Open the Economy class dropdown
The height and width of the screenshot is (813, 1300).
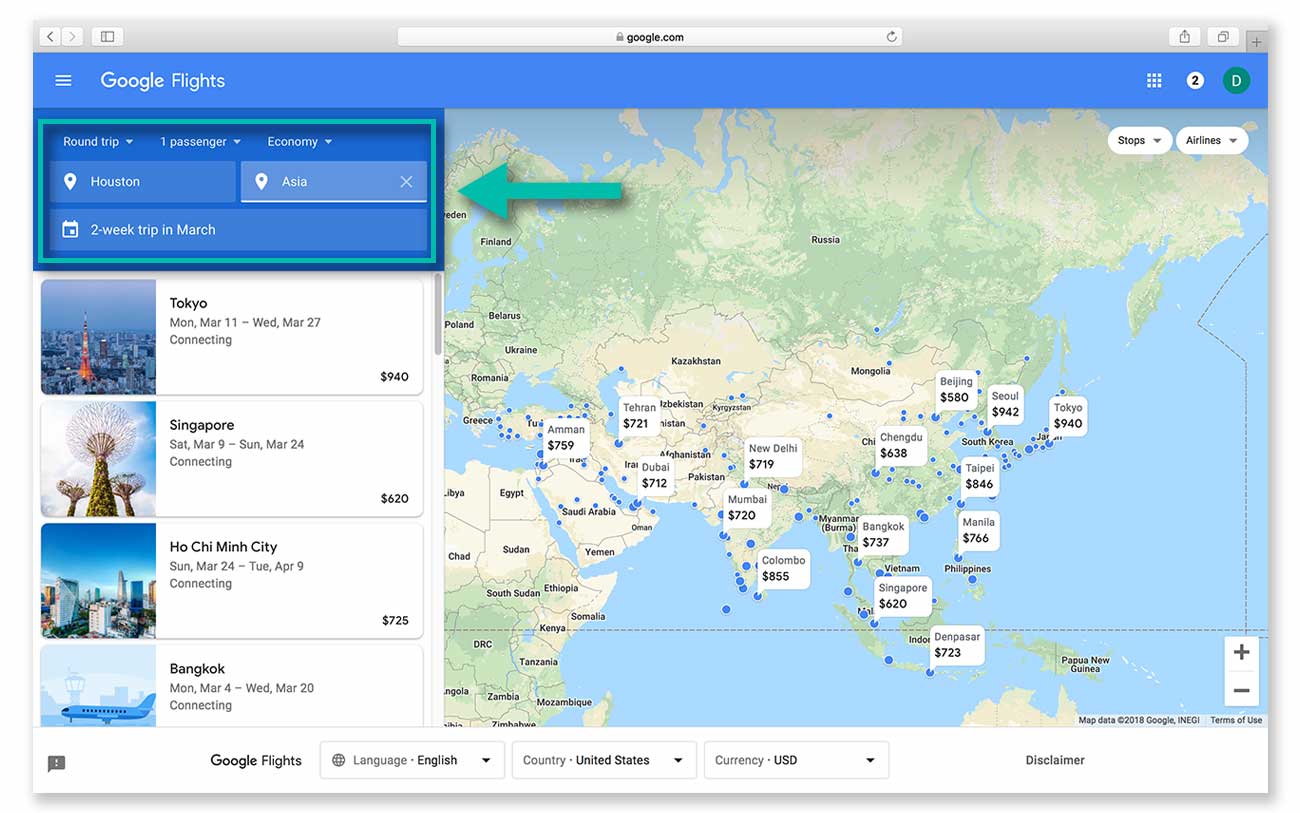tap(300, 141)
